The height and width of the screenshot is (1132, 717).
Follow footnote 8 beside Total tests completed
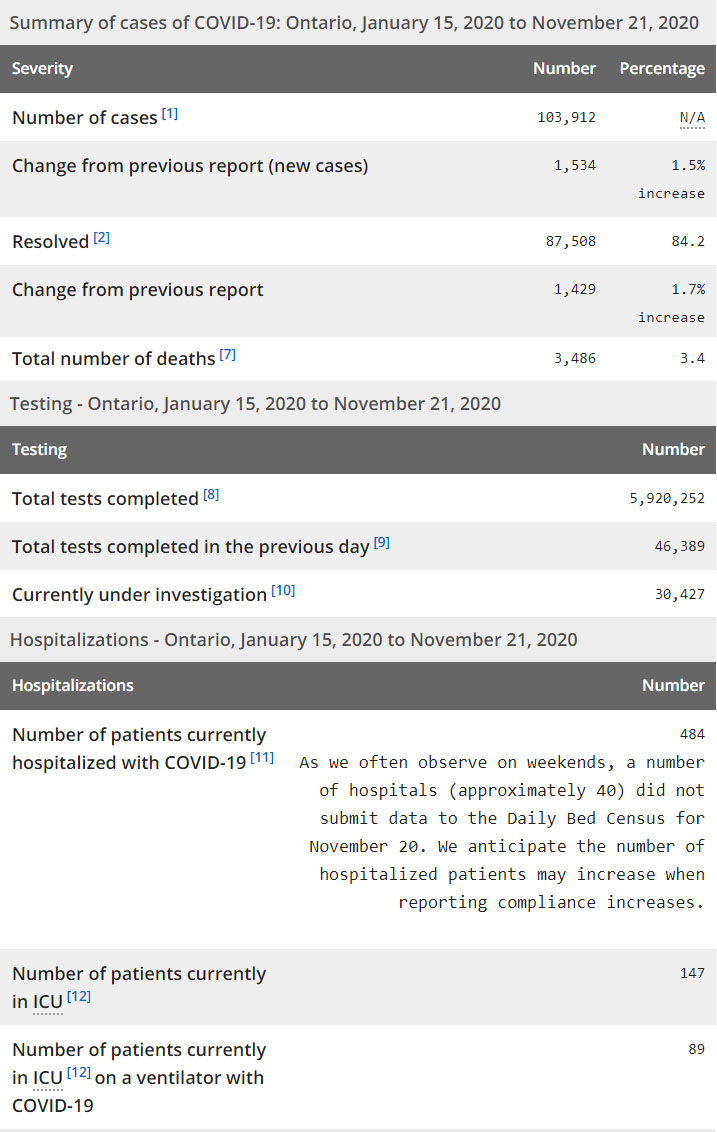[211, 494]
